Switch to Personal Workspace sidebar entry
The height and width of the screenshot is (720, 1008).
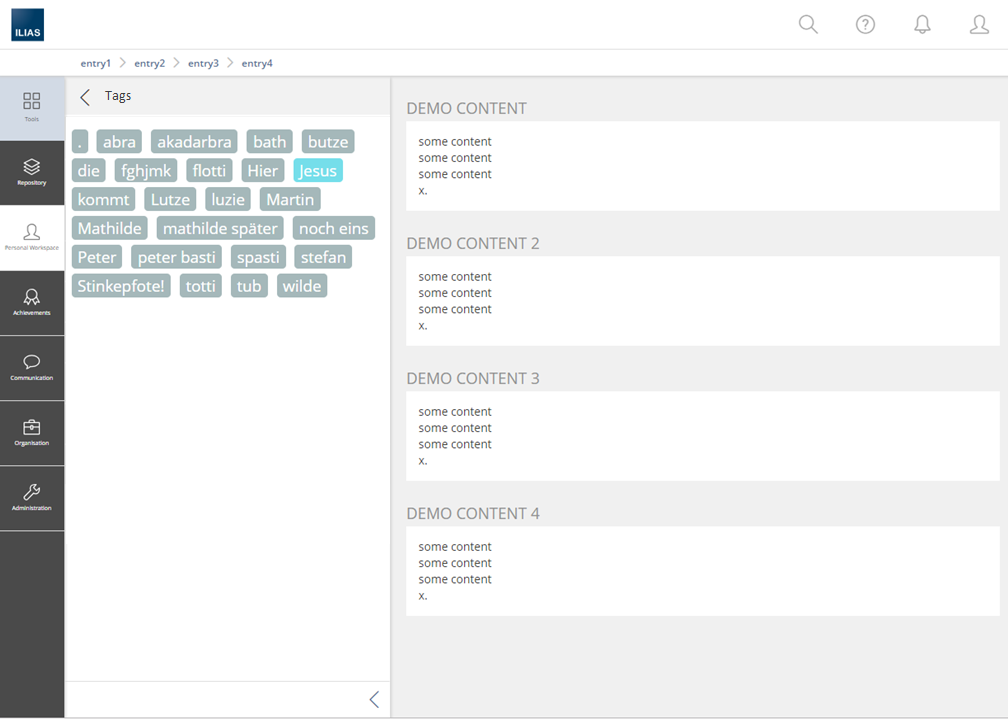32,237
